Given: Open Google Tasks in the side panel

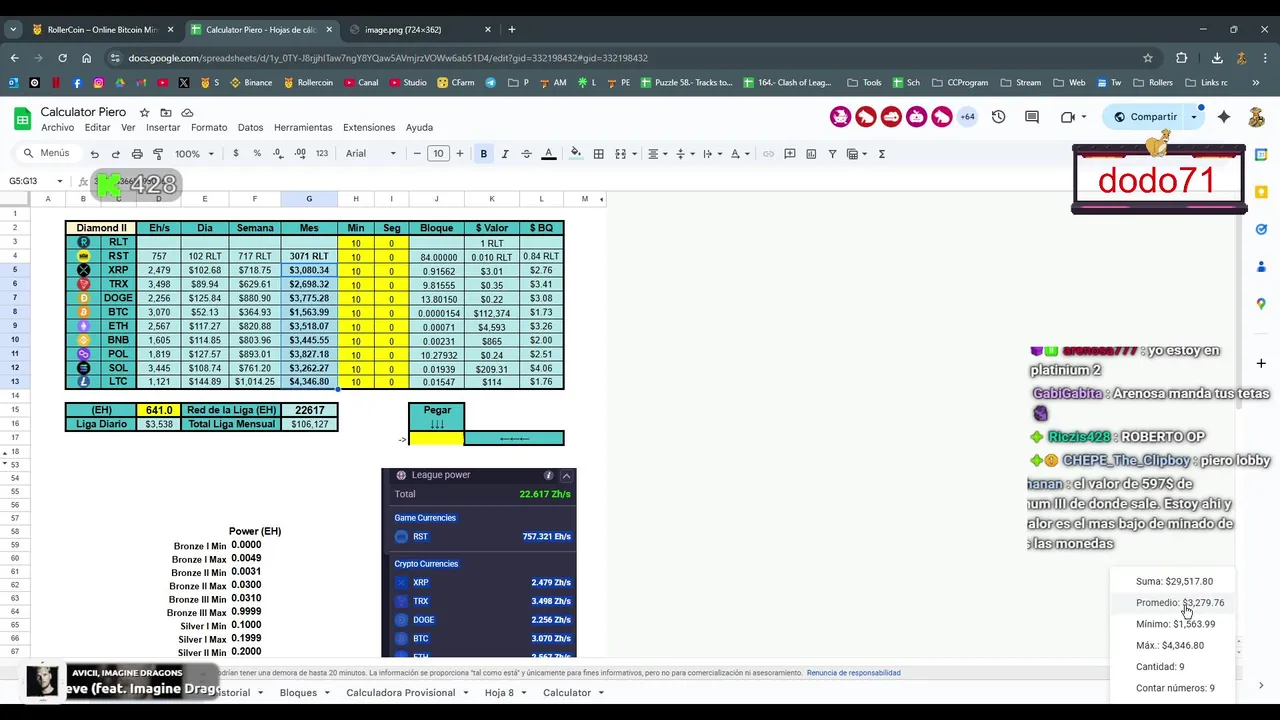Looking at the screenshot, I should click(x=1261, y=229).
